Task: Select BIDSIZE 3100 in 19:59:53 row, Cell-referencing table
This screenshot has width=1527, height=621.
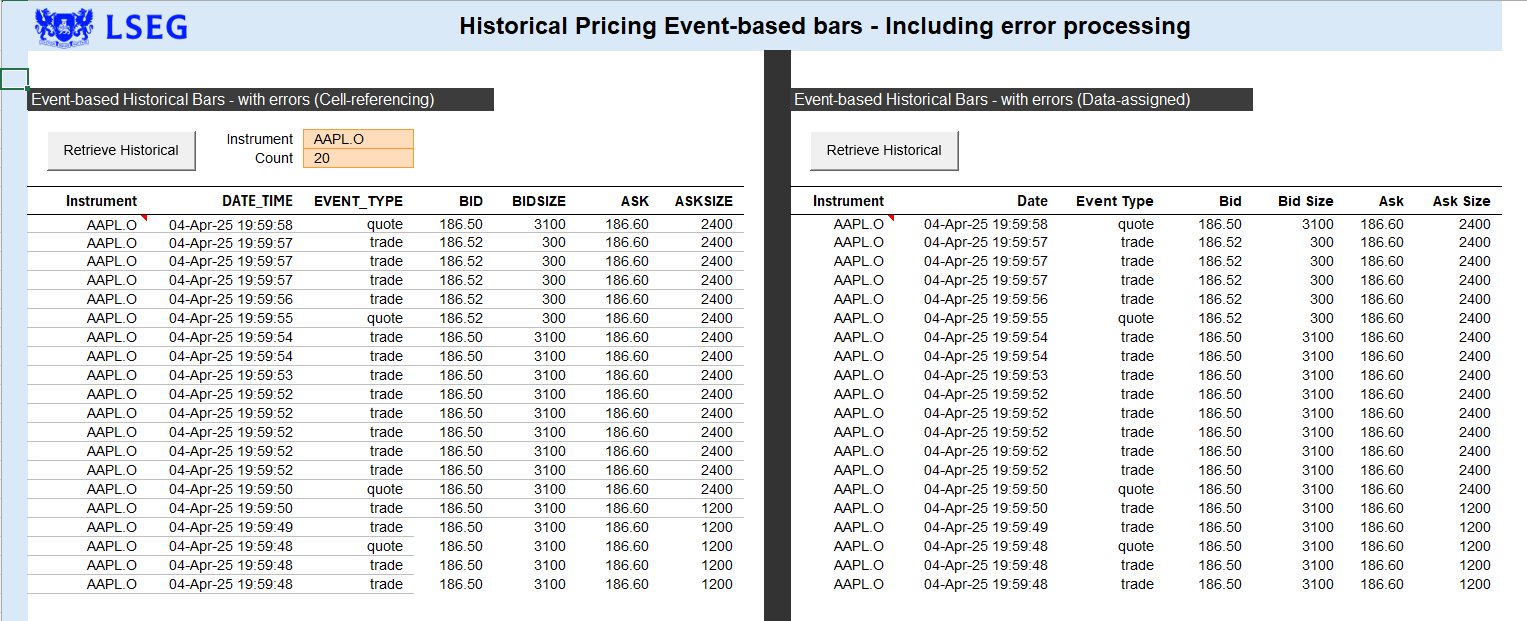Action: pyautogui.click(x=550, y=375)
